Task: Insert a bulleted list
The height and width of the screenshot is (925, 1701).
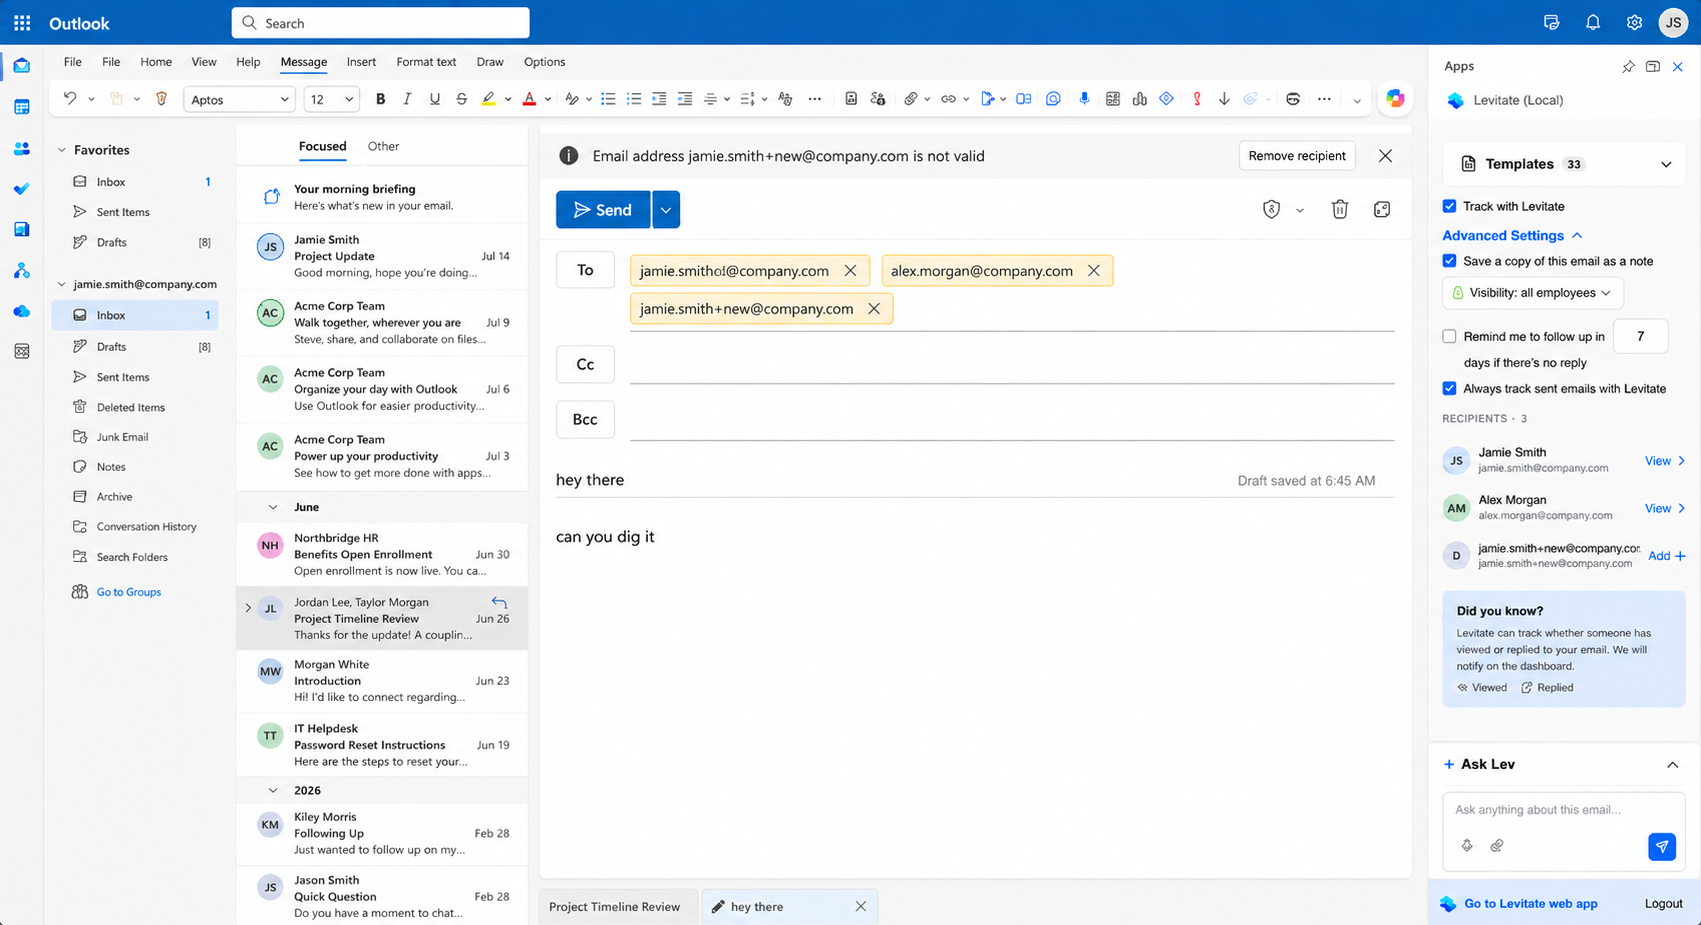Action: (608, 99)
